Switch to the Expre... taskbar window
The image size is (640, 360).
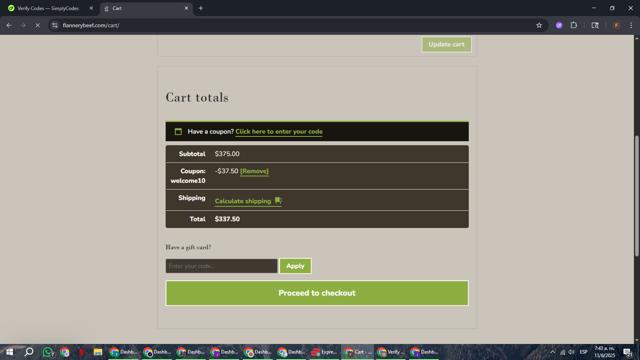(x=324, y=352)
